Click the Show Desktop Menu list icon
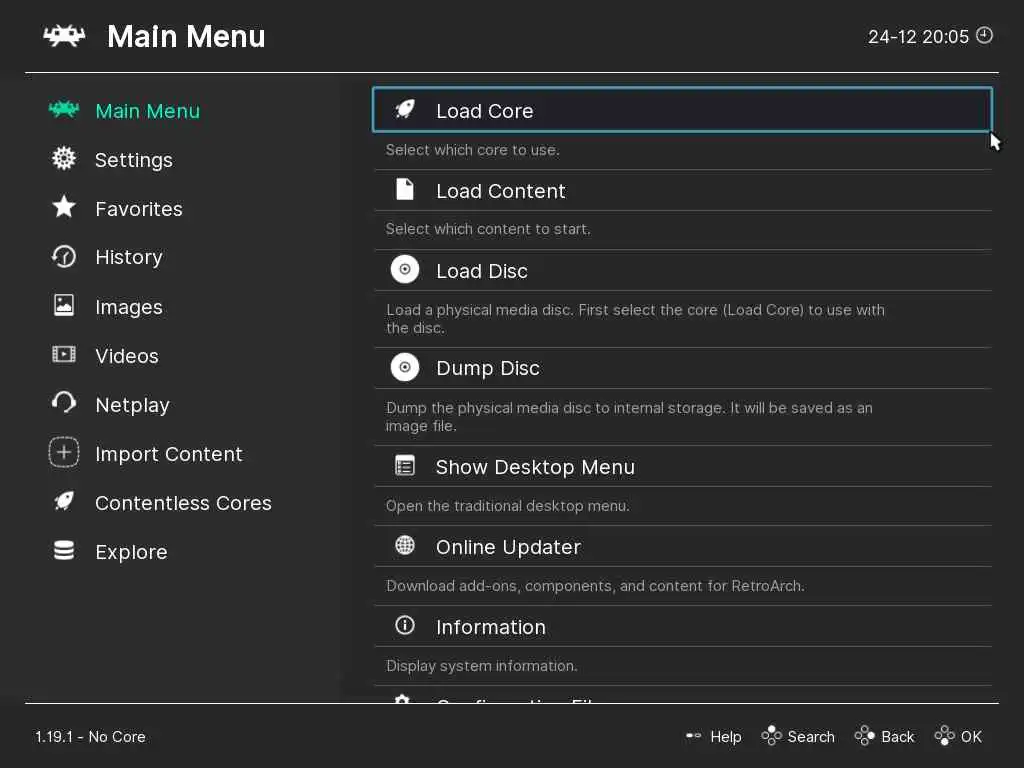Screen dimensions: 1024x768 (405, 466)
